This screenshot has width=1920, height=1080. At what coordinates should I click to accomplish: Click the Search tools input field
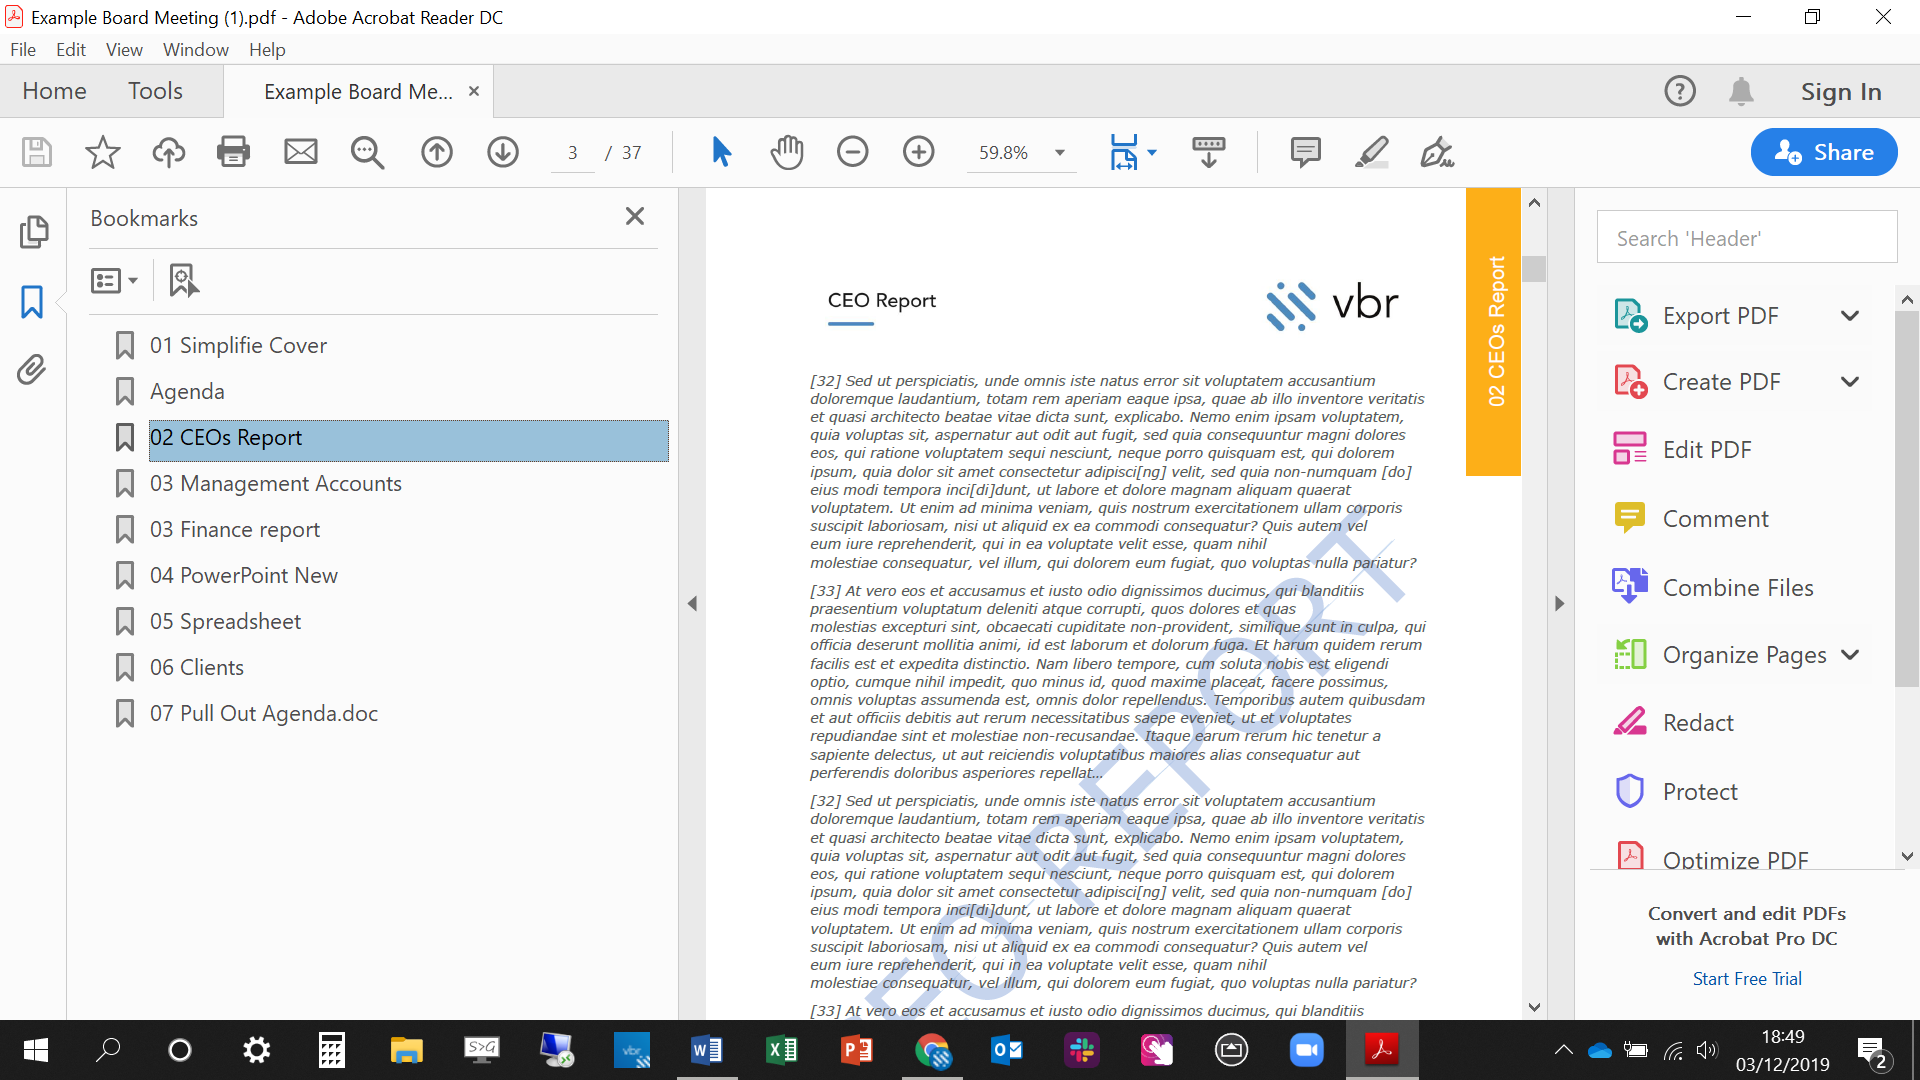[1747, 238]
